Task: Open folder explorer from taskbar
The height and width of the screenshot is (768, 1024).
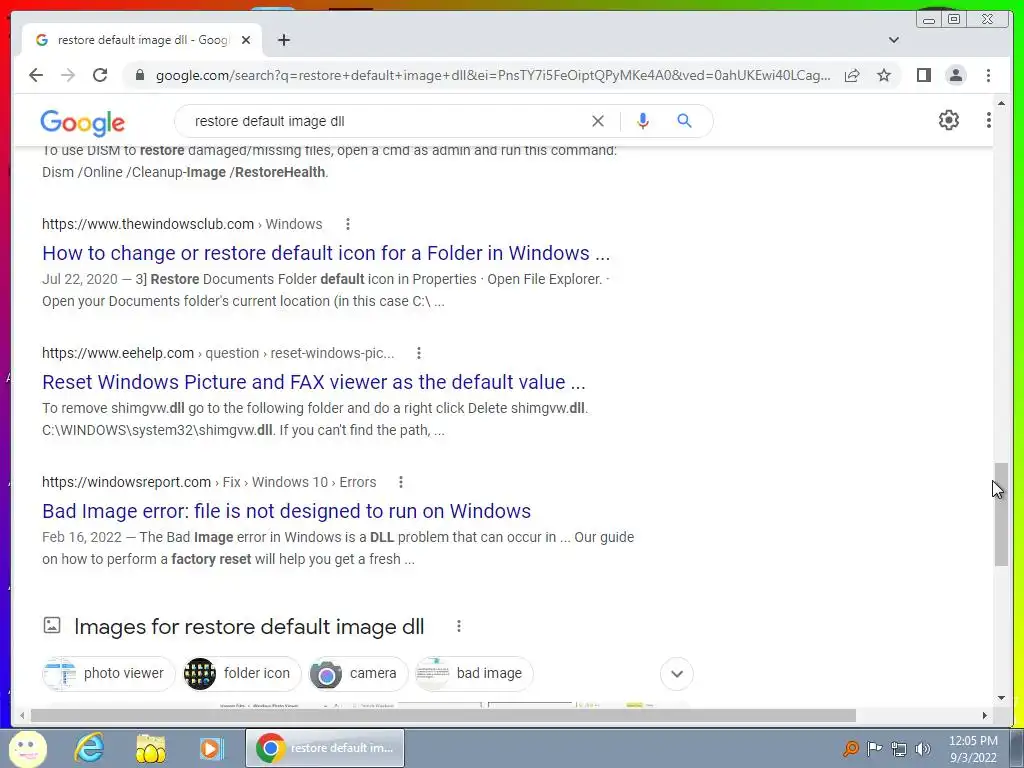Action: [150, 748]
